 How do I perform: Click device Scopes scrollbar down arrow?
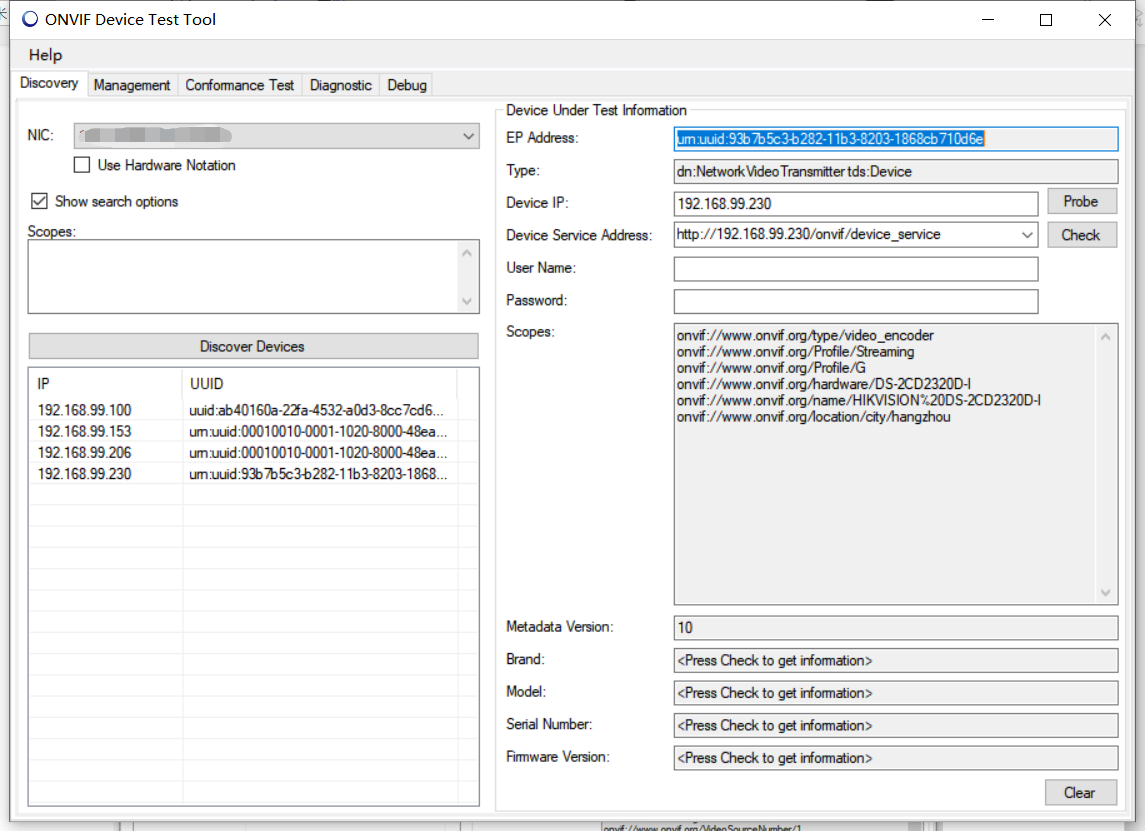coord(1106,592)
